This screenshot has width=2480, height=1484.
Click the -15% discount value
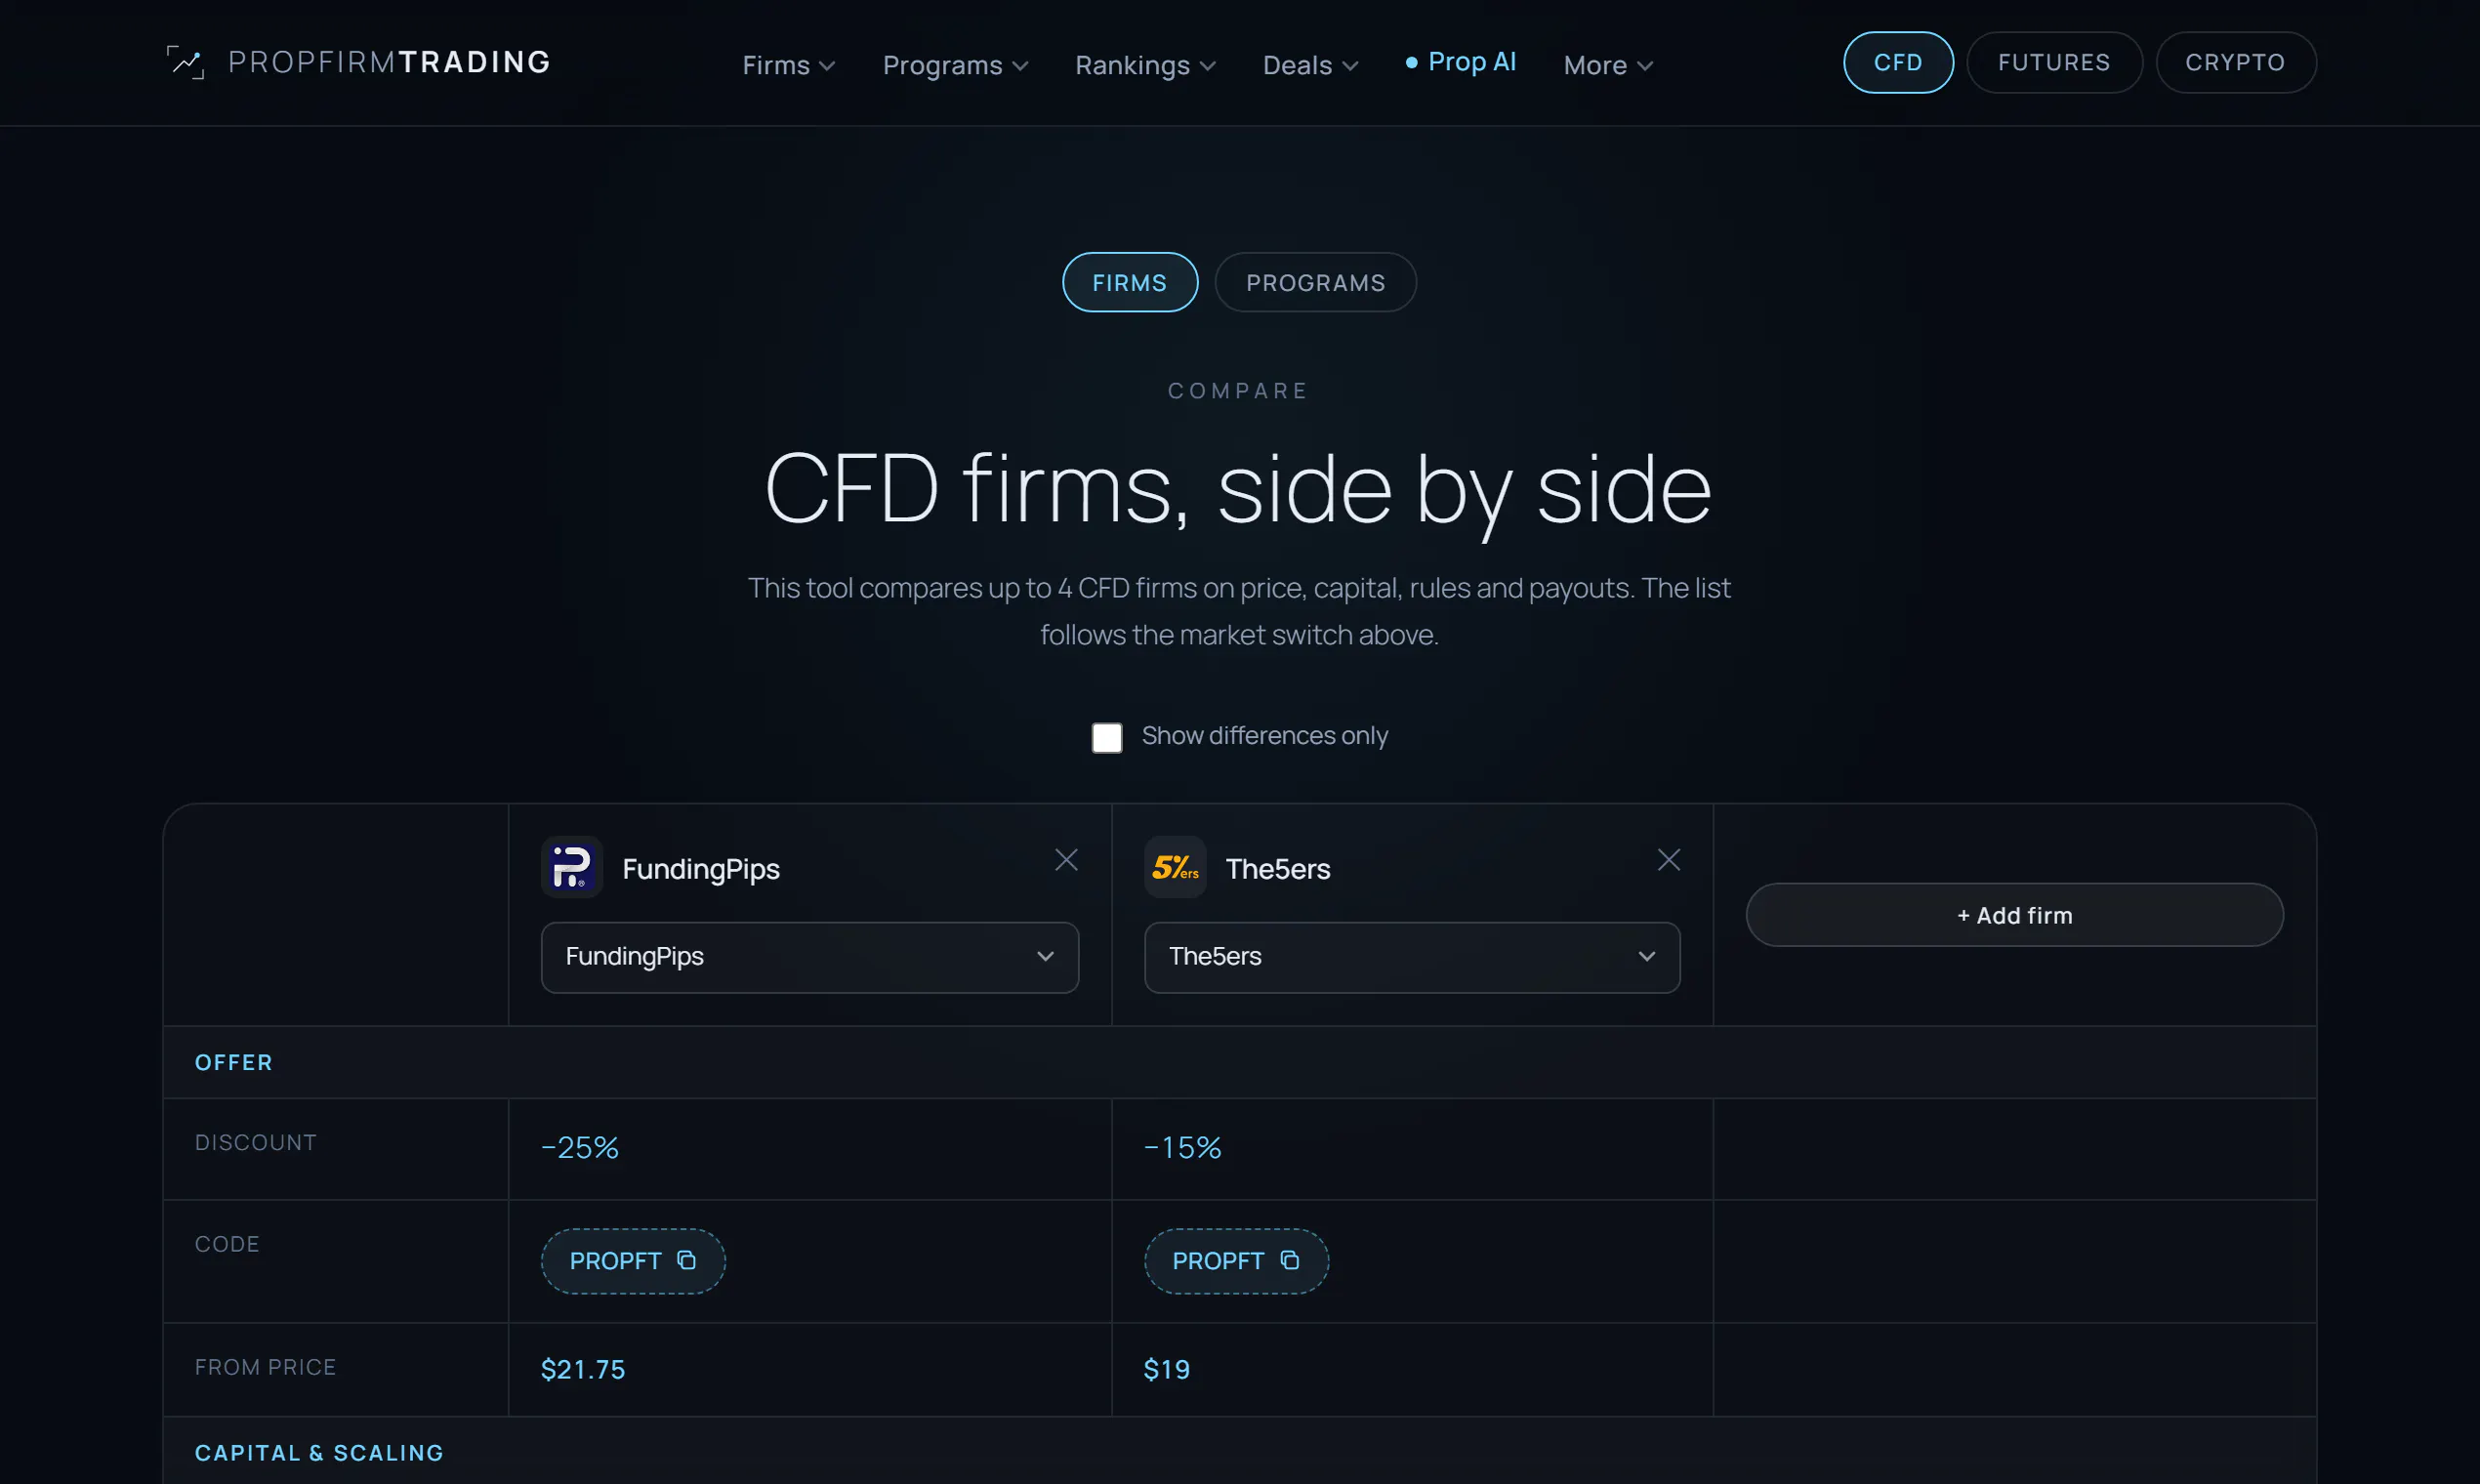pyautogui.click(x=1183, y=1147)
